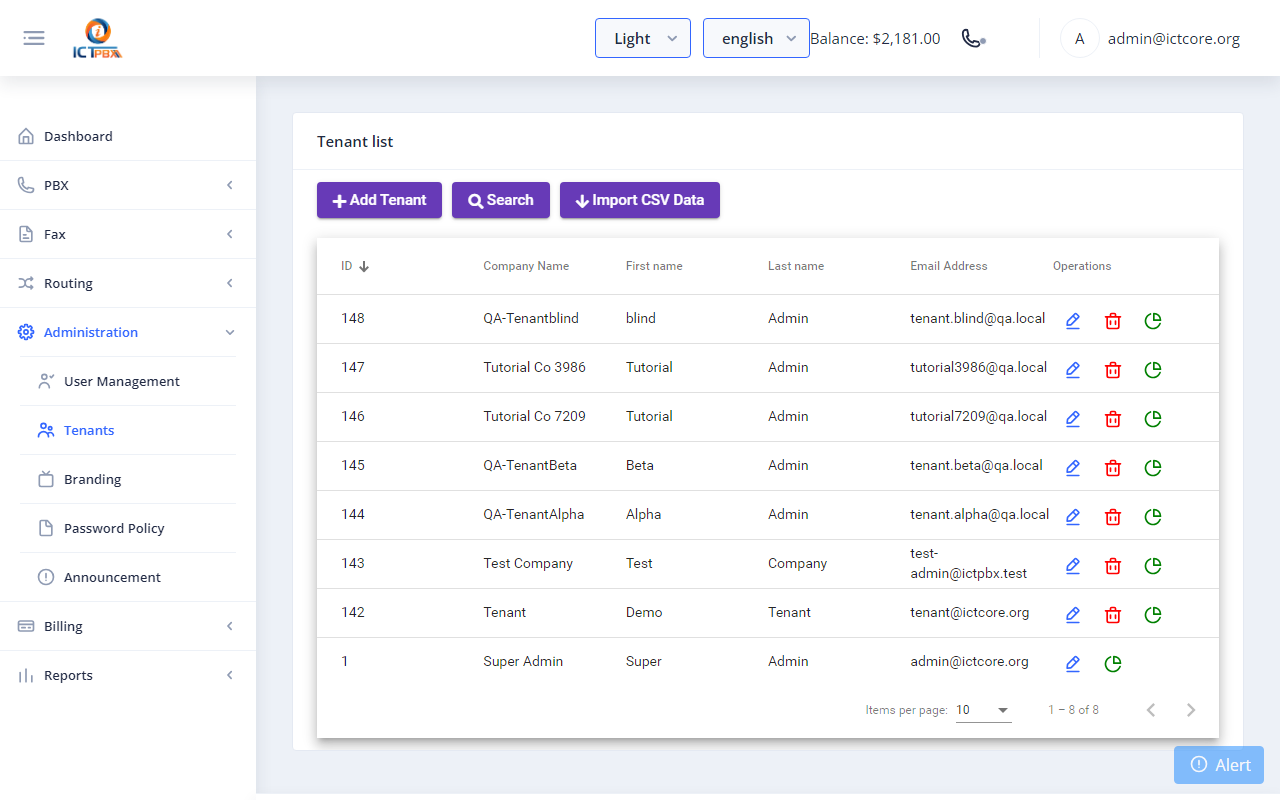Click the Balance: $2,181.00 text
Screen dimensions: 1280x800
pos(875,39)
